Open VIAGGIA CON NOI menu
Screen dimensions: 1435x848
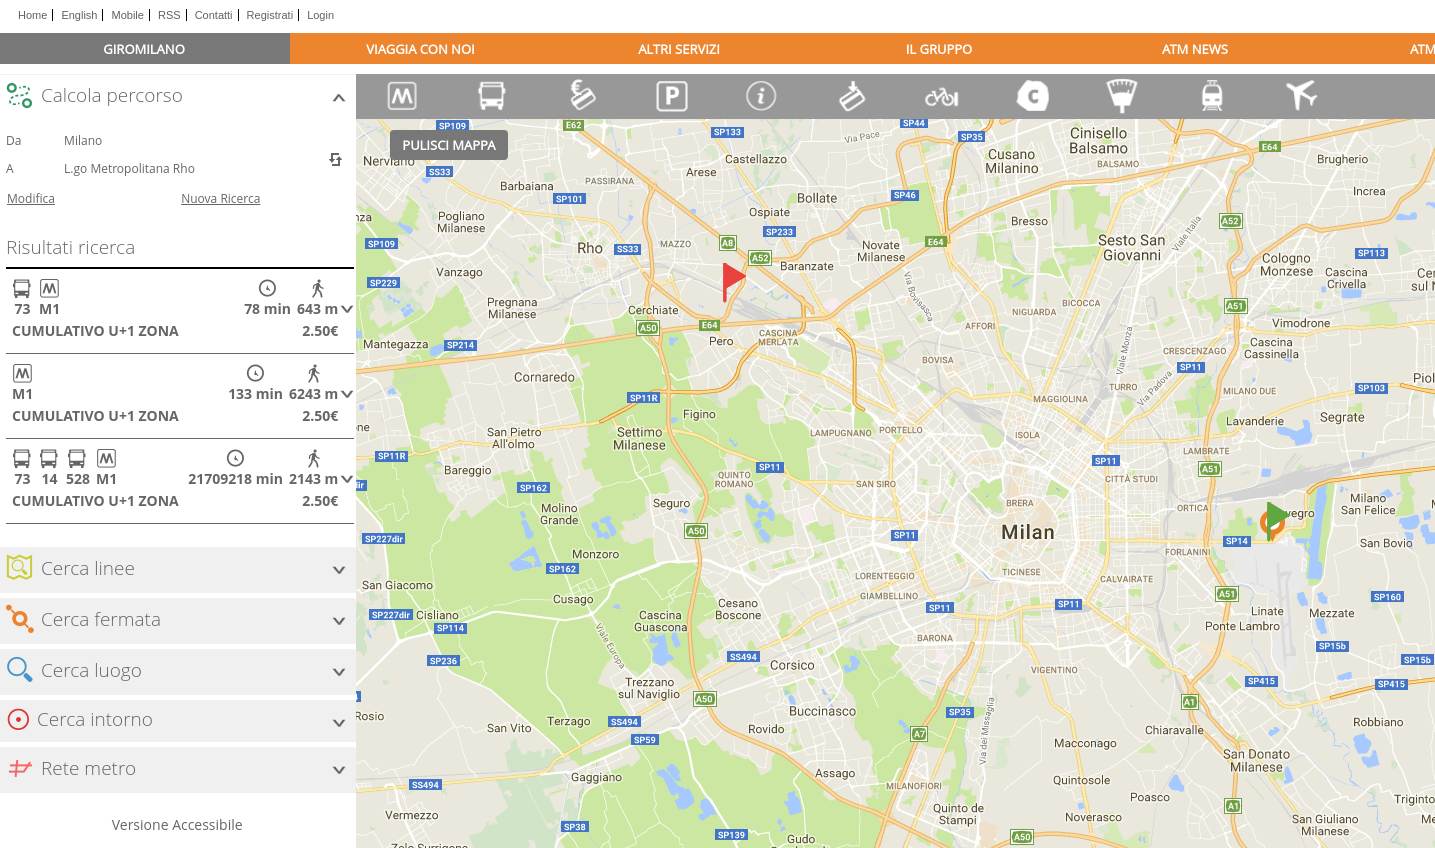point(420,49)
